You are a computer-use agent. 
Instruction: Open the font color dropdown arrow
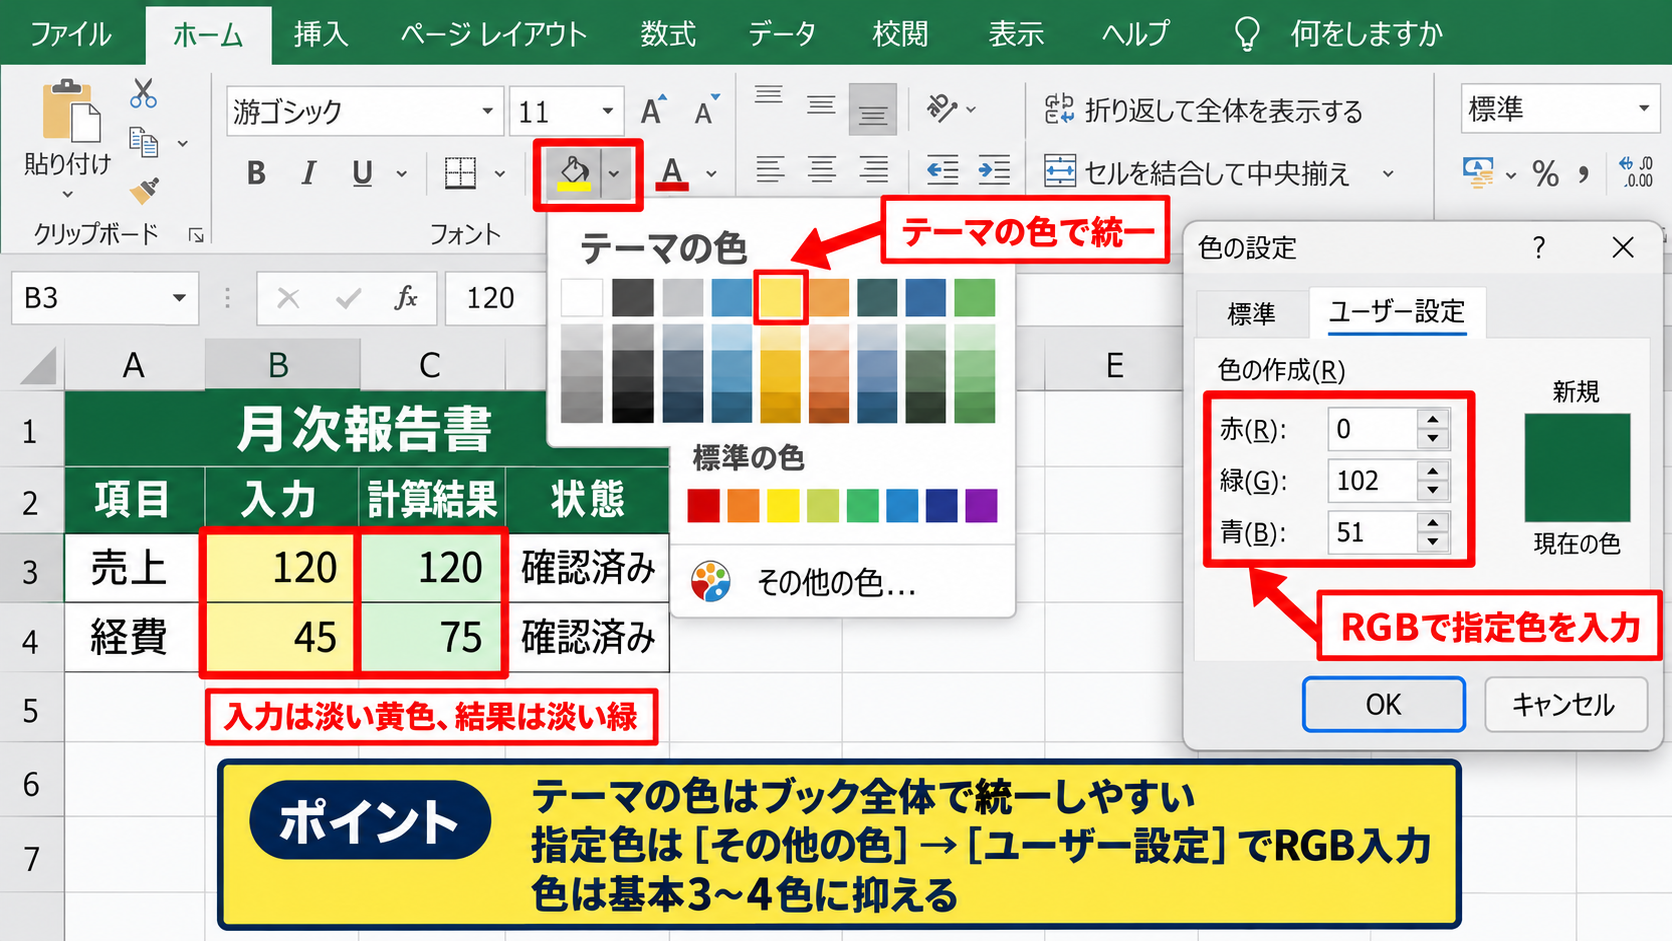711,174
